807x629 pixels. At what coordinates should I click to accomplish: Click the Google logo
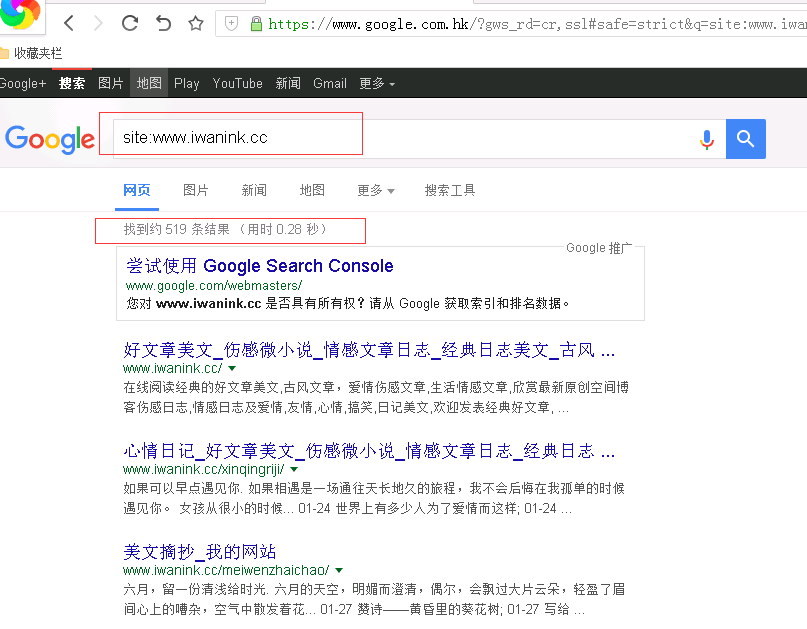pyautogui.click(x=50, y=139)
